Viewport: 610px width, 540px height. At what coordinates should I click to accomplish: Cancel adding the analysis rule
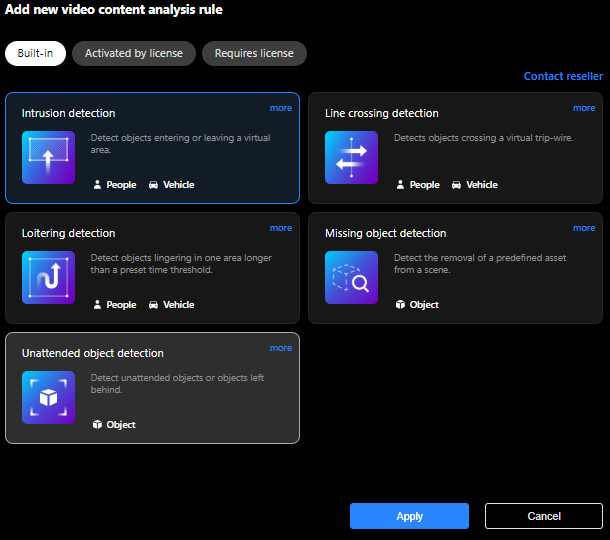[544, 516]
